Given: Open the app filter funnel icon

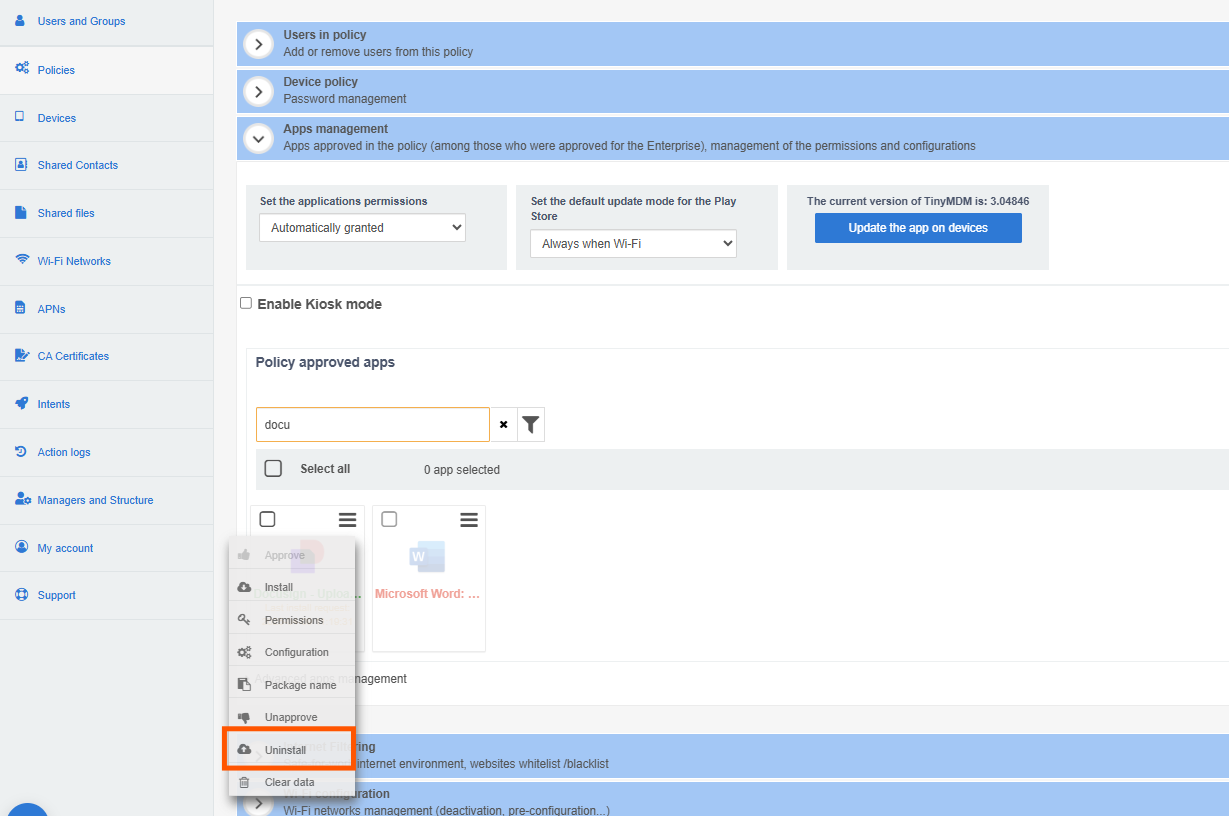Looking at the screenshot, I should click(x=531, y=425).
